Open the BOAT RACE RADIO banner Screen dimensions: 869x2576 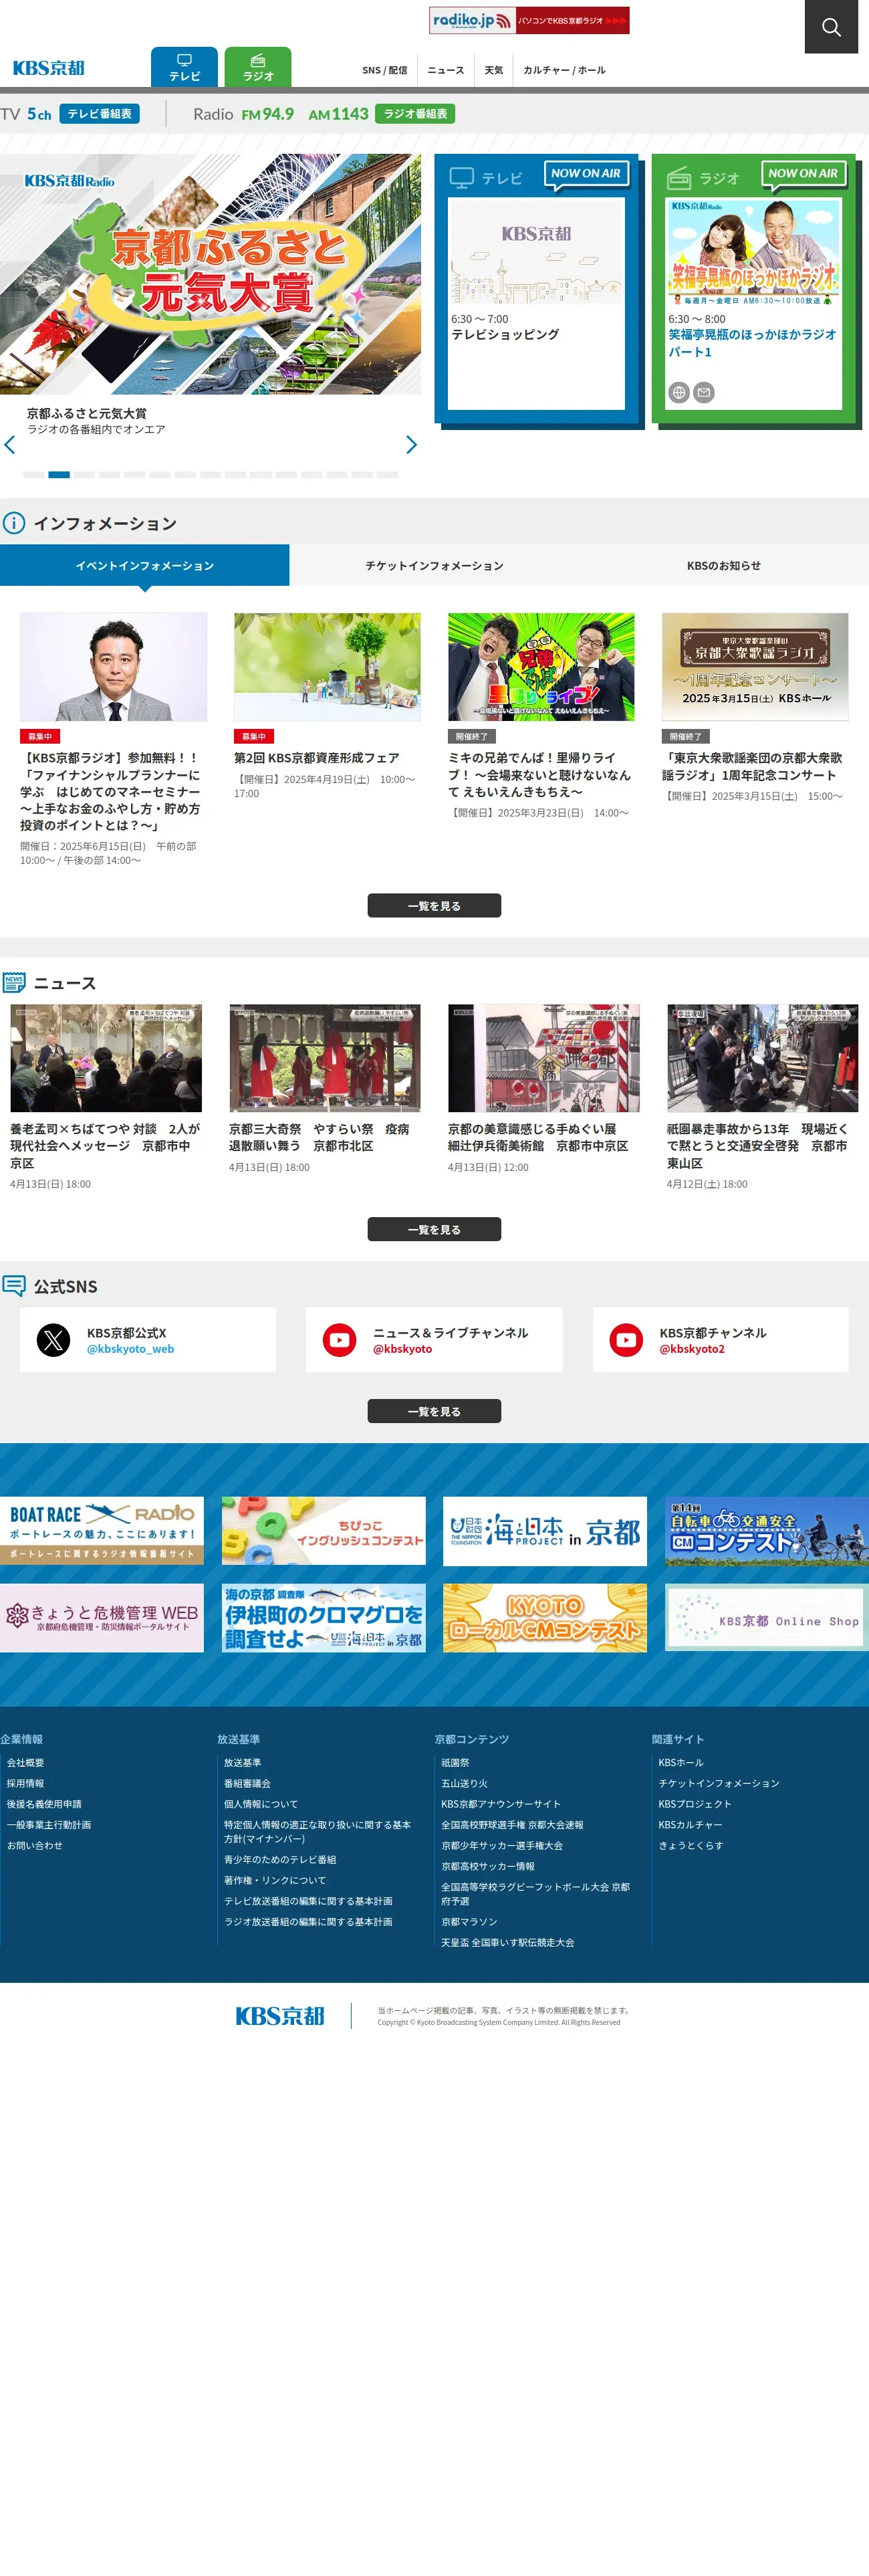pyautogui.click(x=102, y=1531)
